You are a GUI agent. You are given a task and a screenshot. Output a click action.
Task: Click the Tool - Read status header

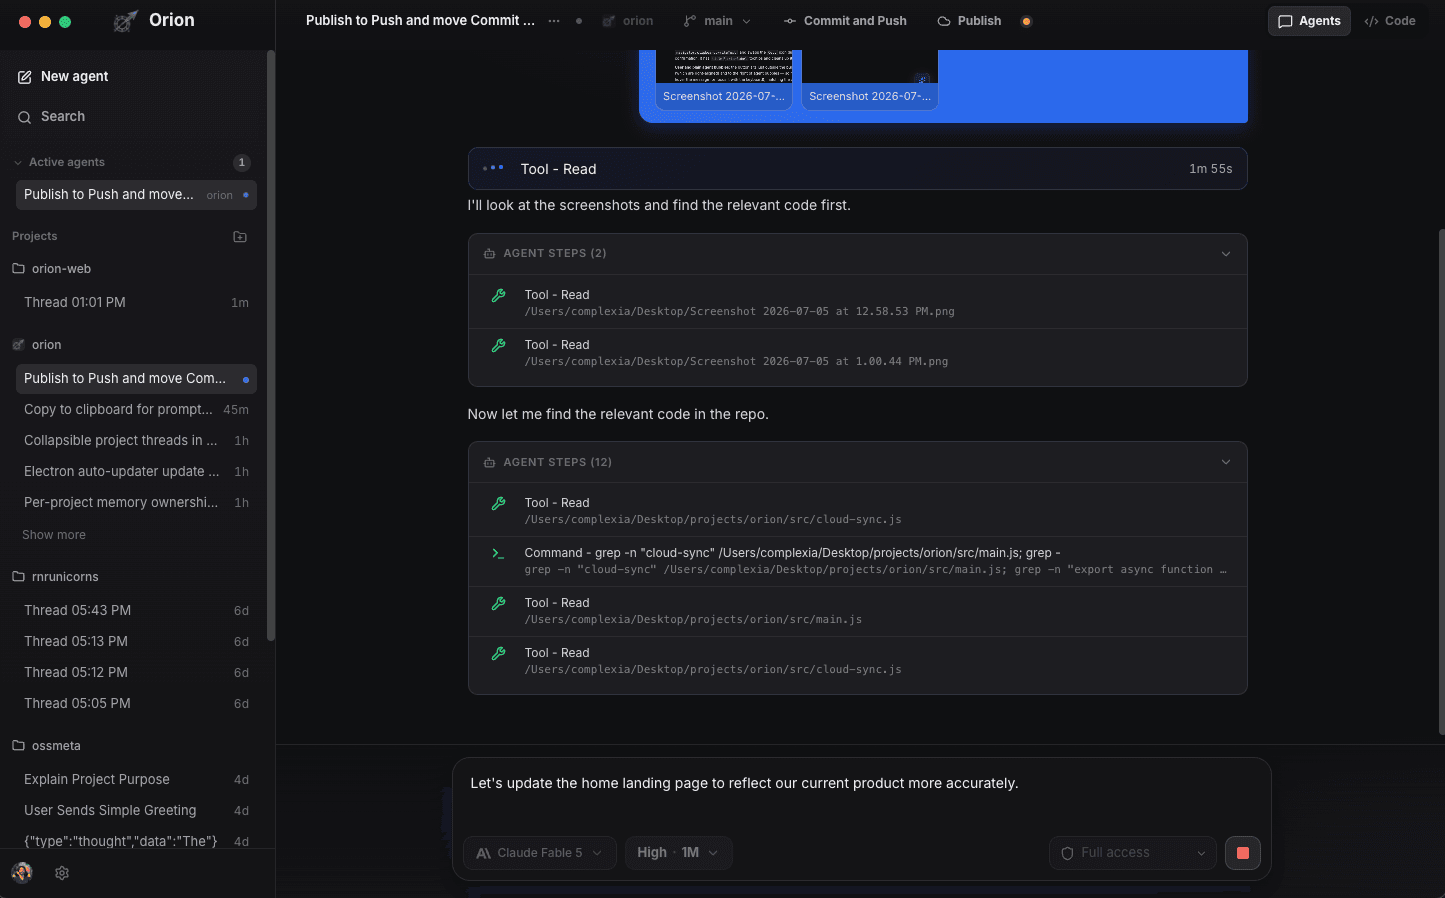[857, 169]
